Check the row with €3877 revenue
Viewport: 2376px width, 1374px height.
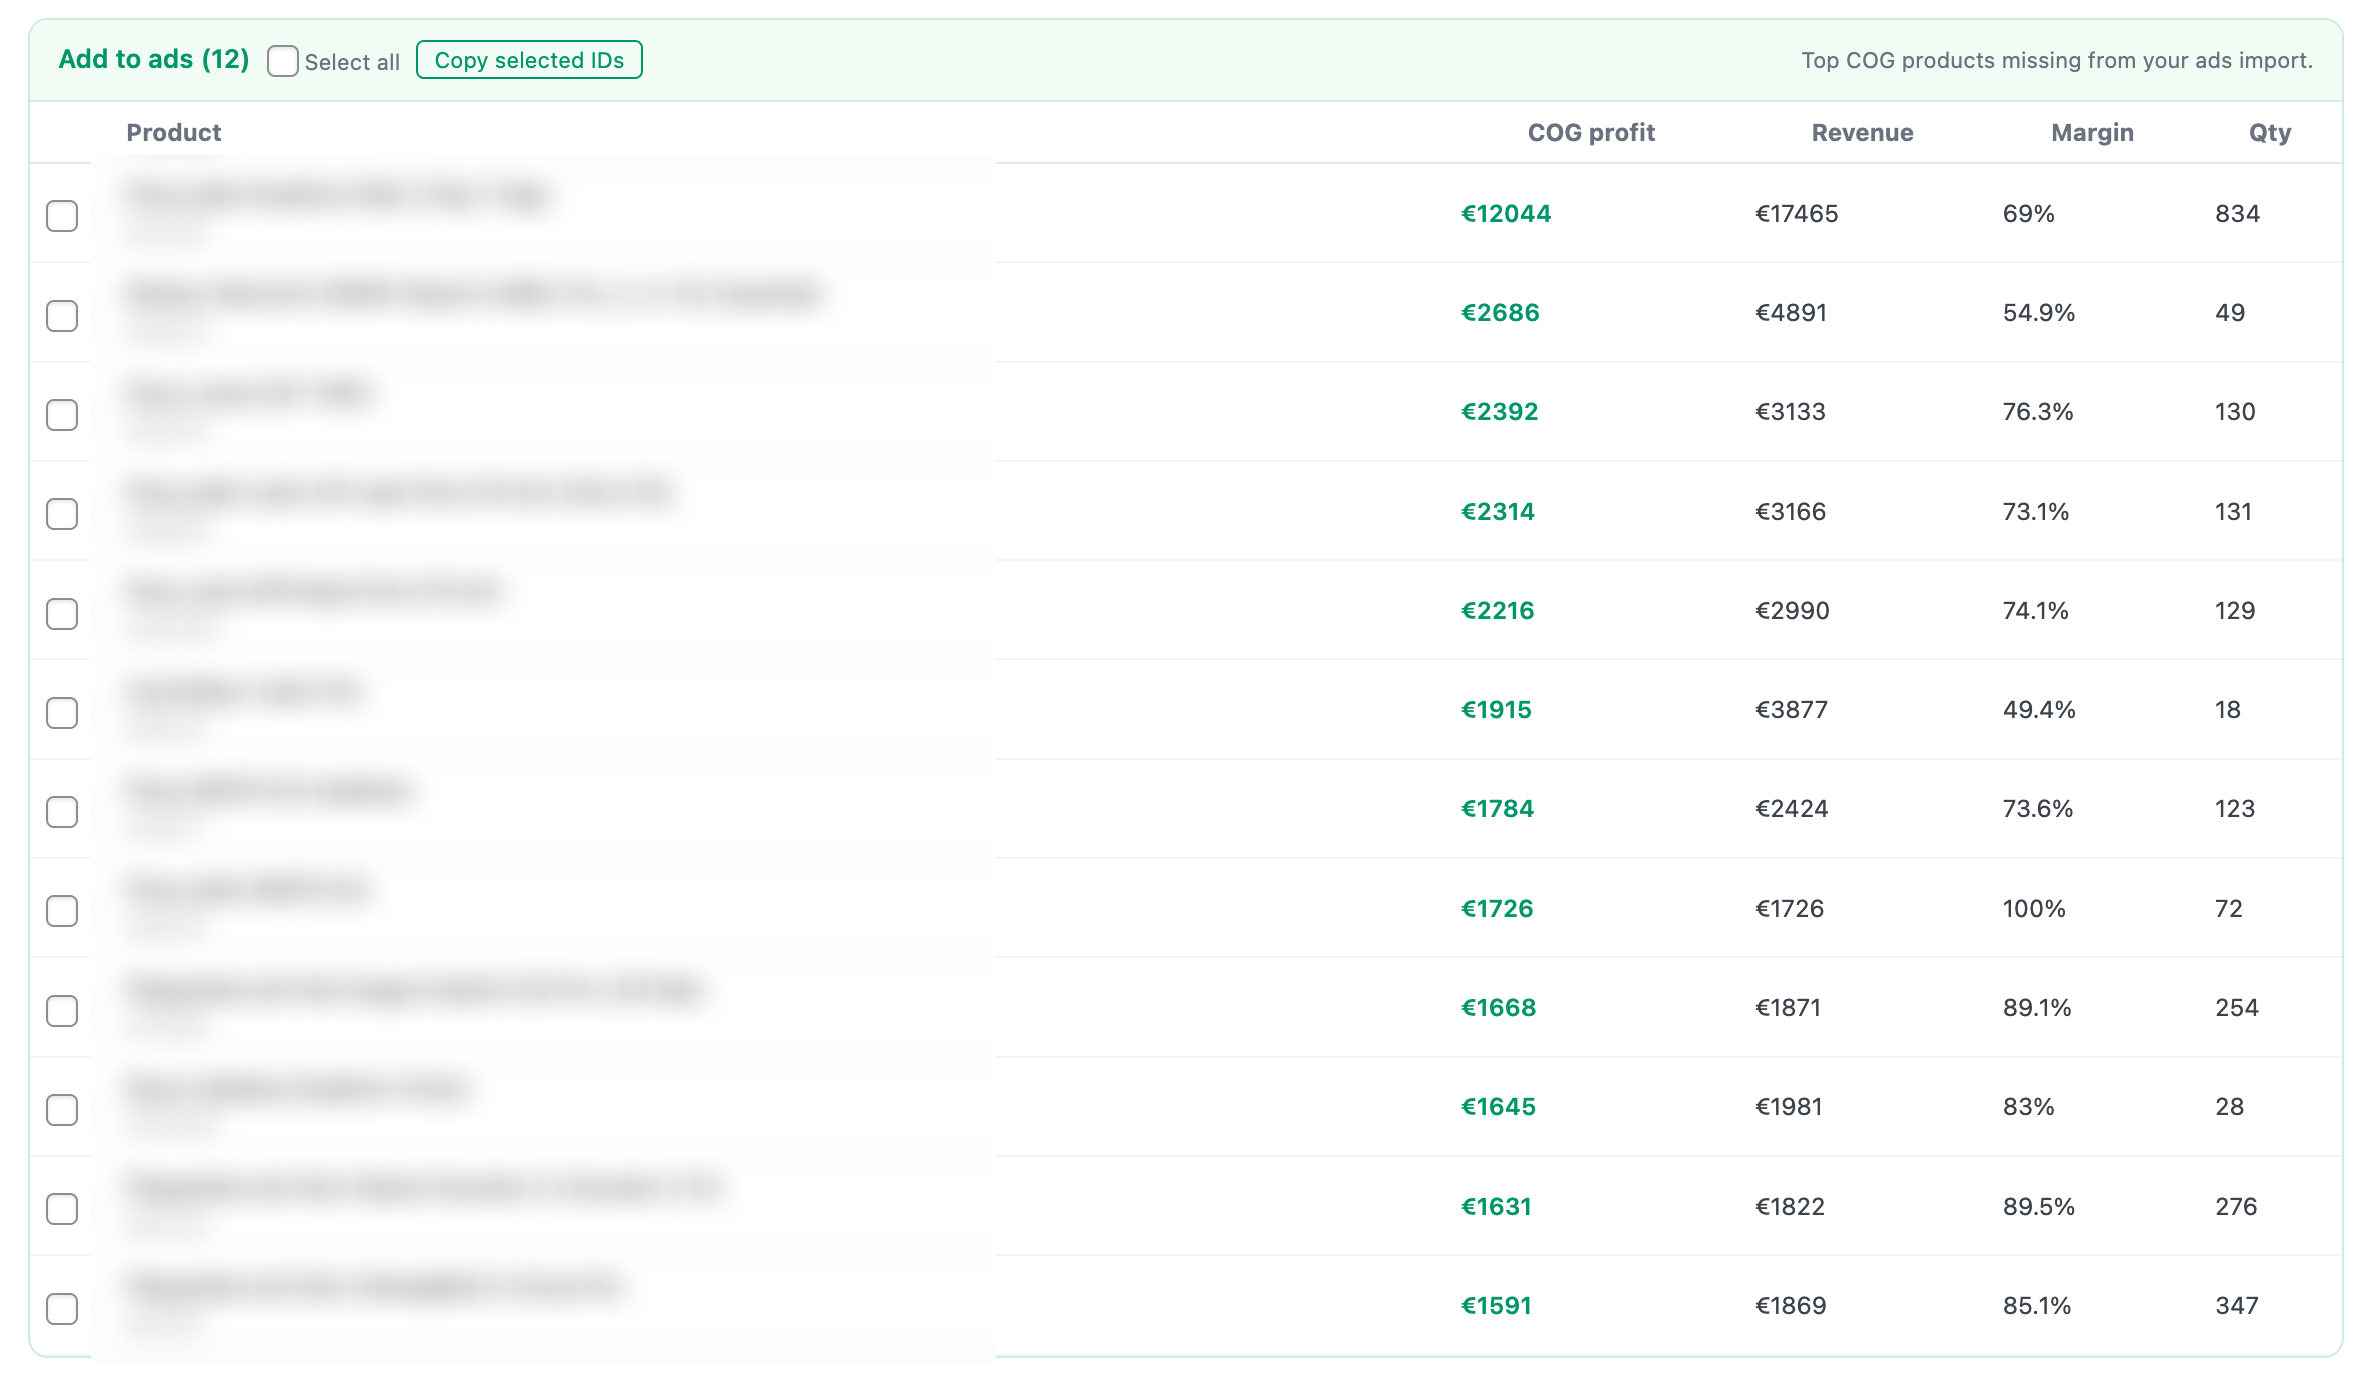(61, 712)
